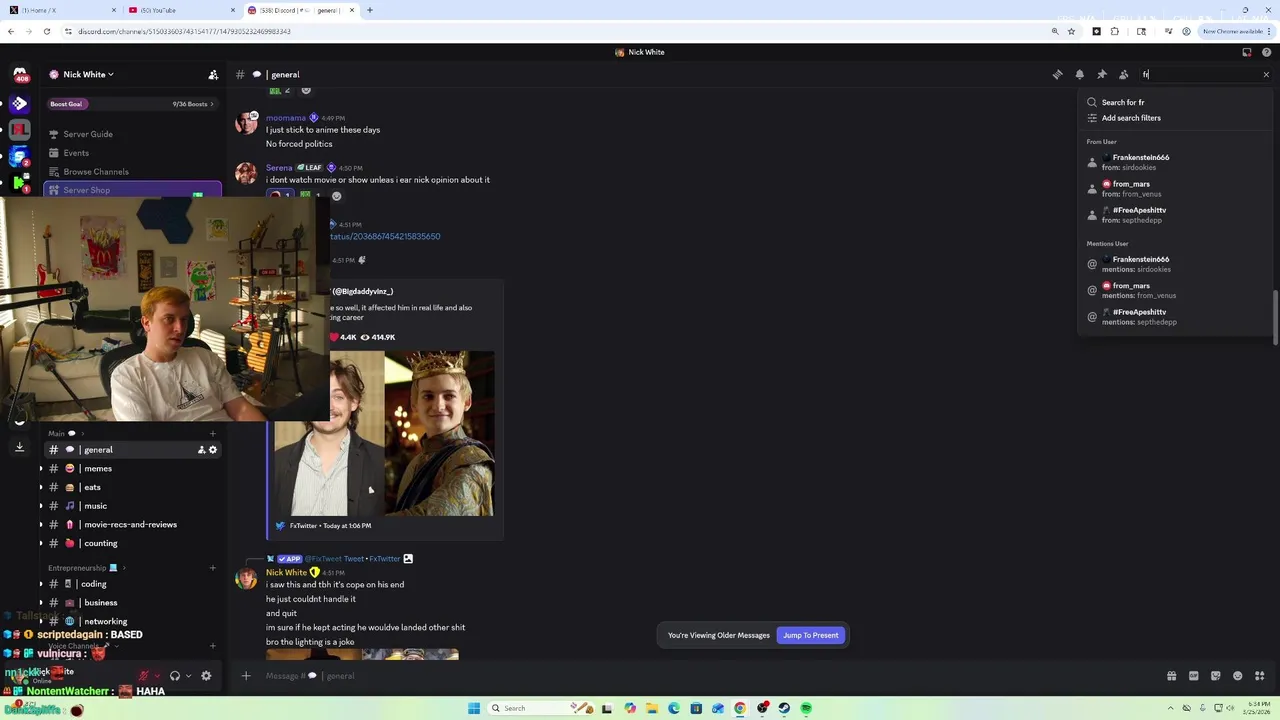Open the Threads icon in channel header

(1057, 74)
